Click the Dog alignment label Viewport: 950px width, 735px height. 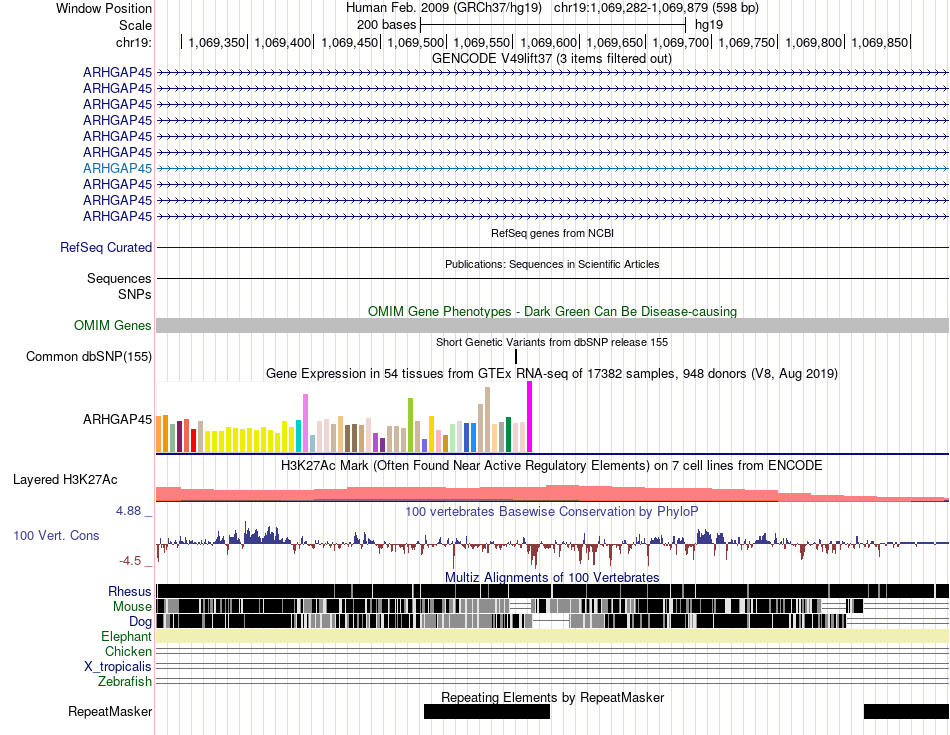[140, 622]
